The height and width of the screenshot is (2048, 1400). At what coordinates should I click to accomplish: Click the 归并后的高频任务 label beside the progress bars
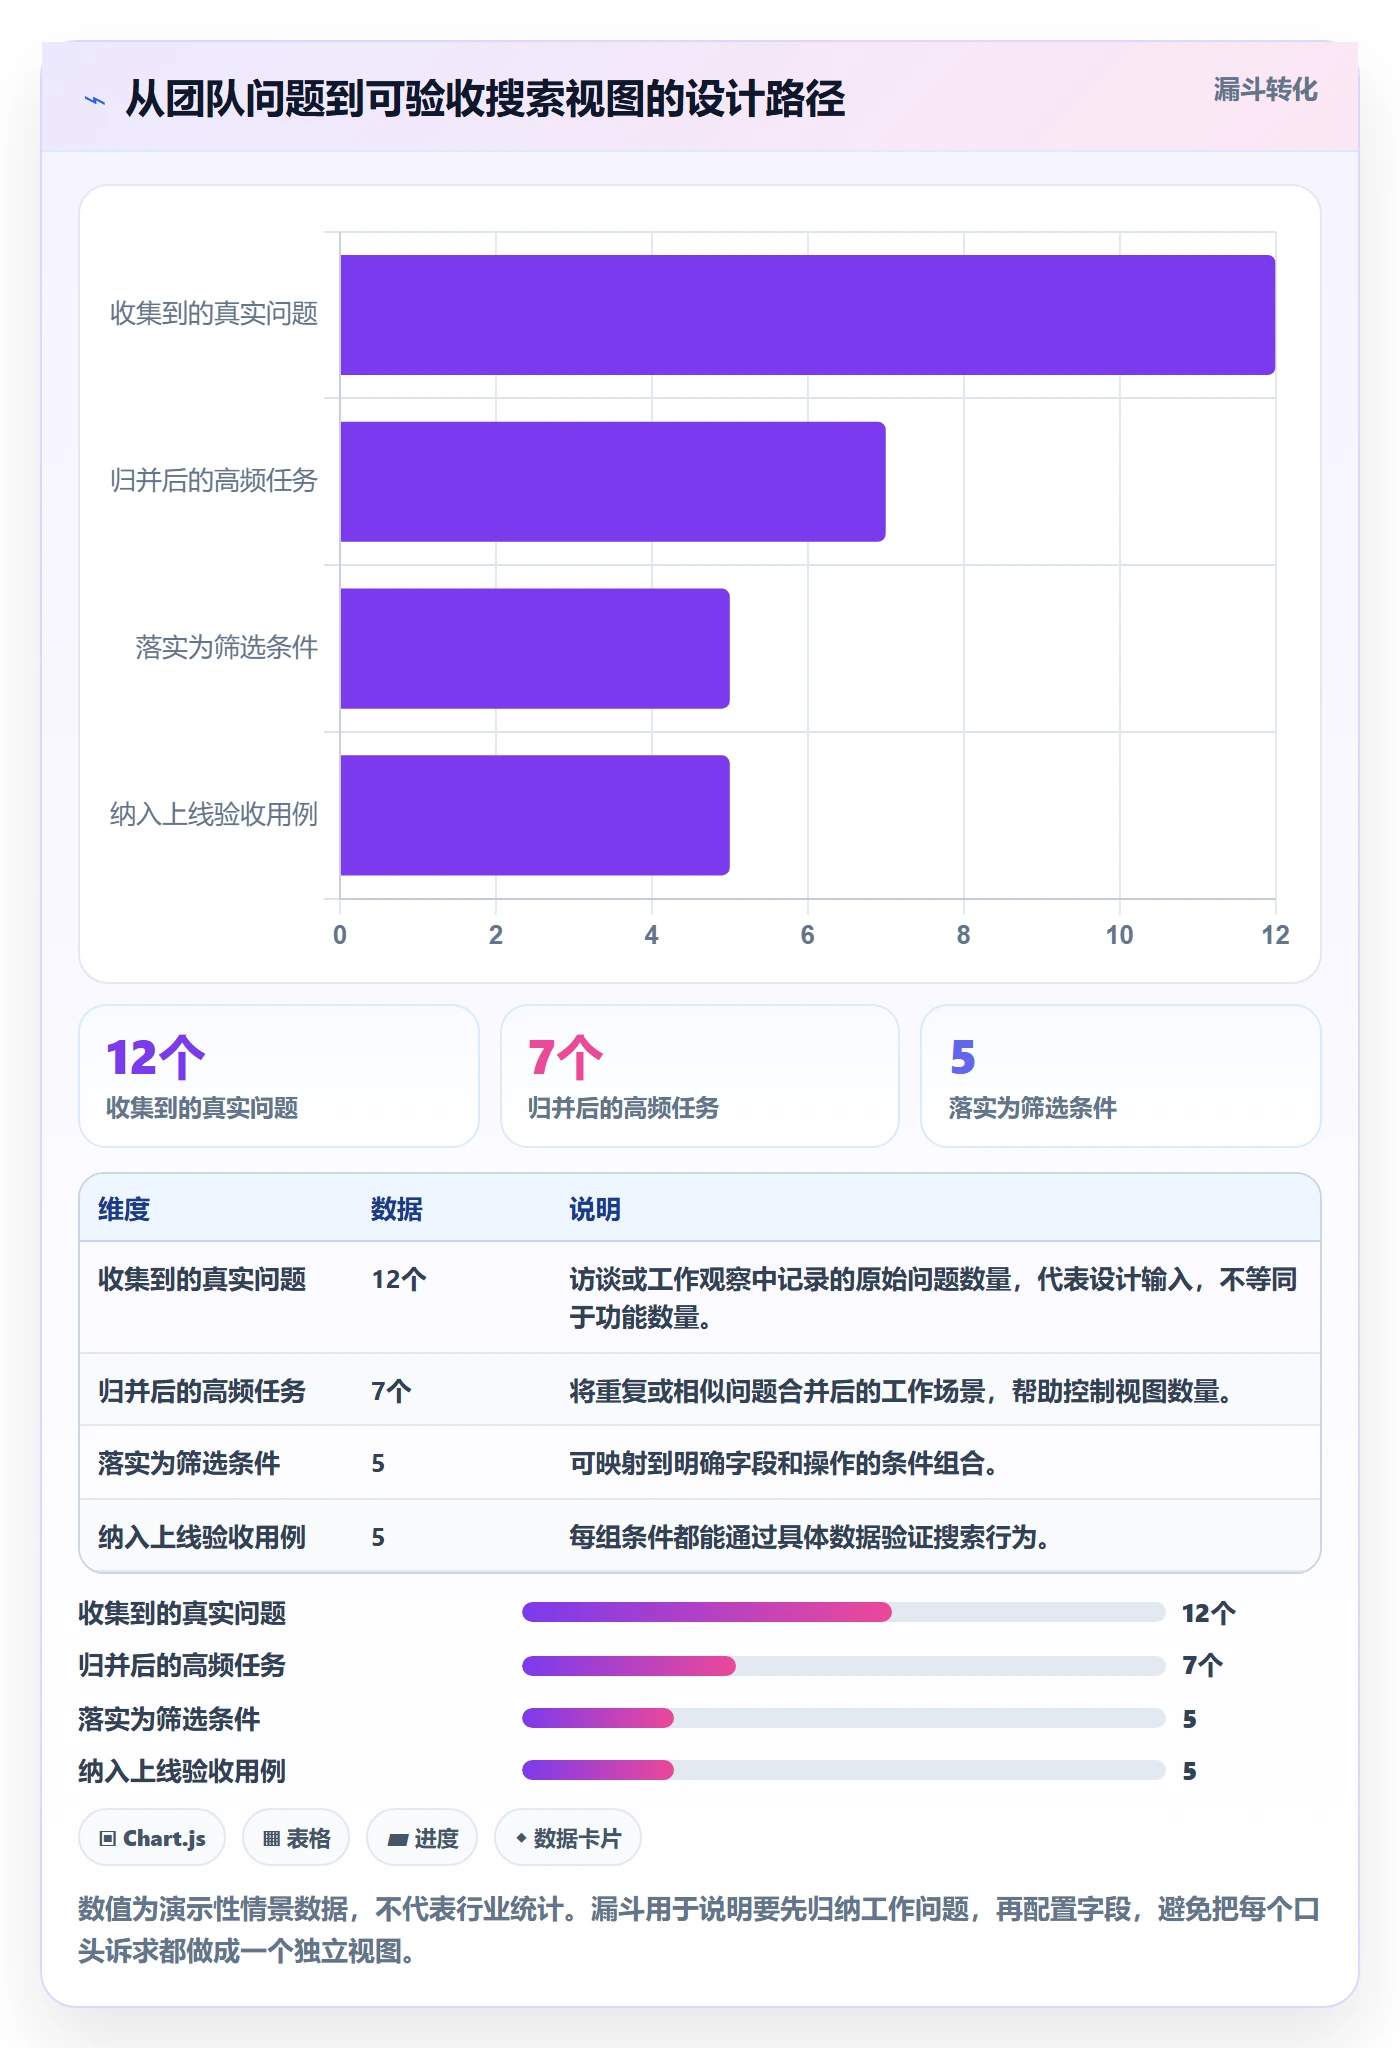182,1666
